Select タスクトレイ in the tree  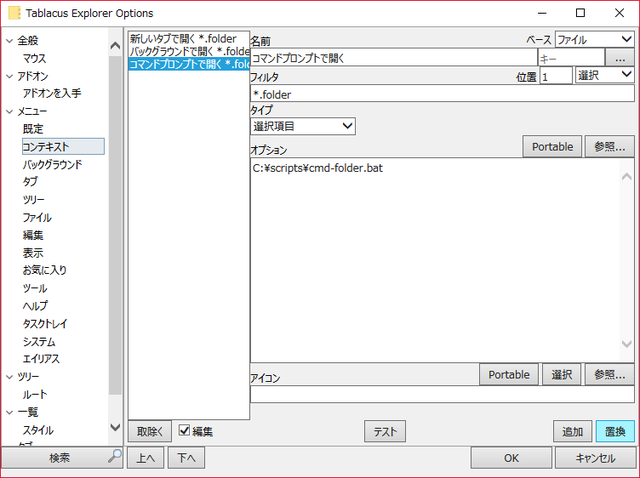pyautogui.click(x=45, y=324)
